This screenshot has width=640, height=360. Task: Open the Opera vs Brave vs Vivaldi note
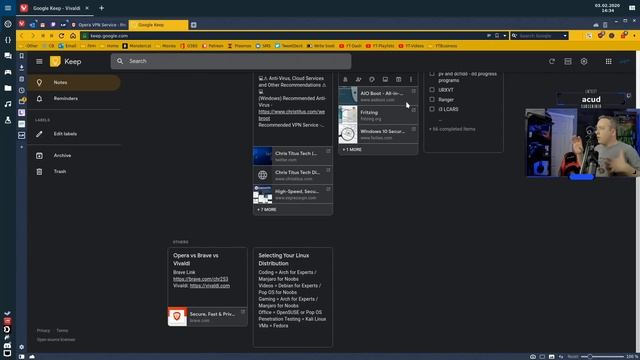point(207,287)
